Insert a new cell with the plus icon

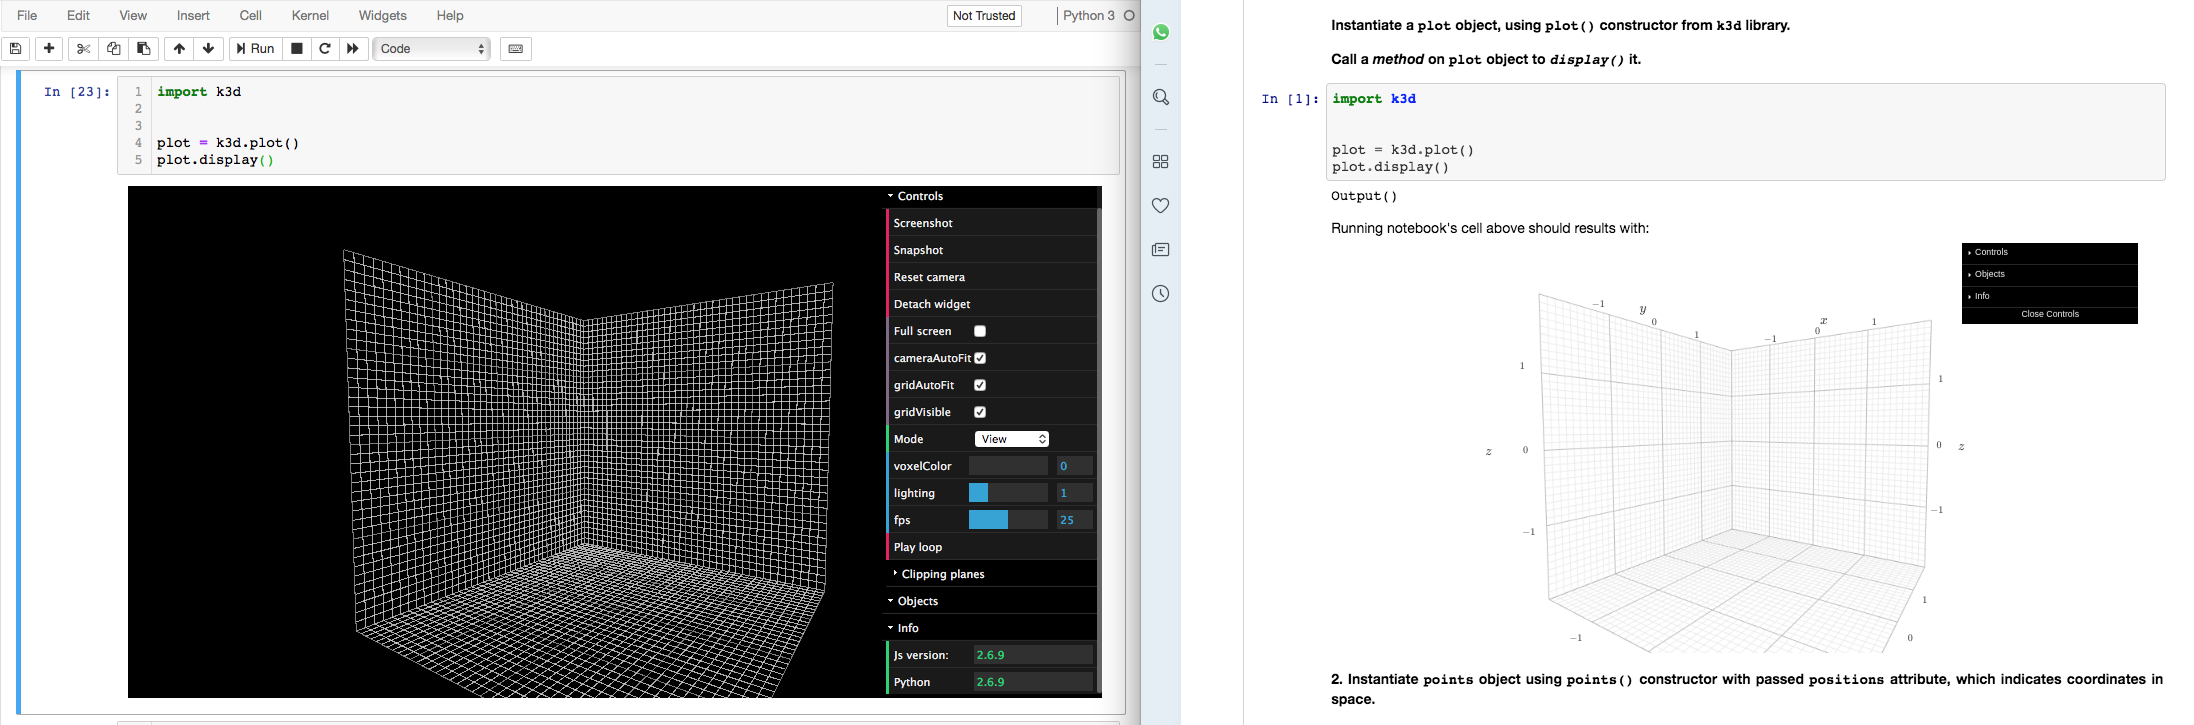click(x=49, y=48)
